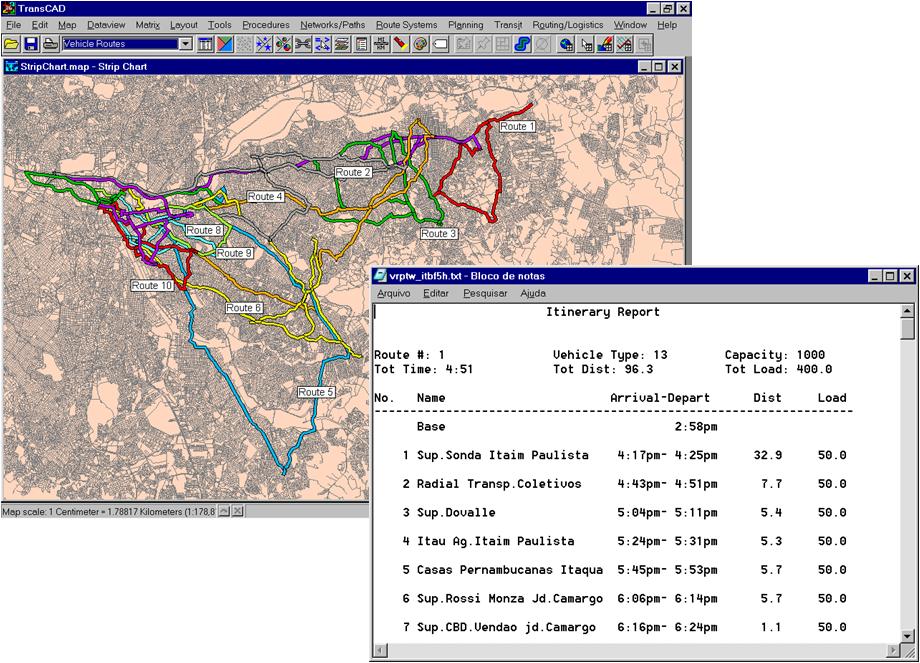Screen dimensions: 920x663
Task: Open the Tools menu
Action: (x=219, y=25)
